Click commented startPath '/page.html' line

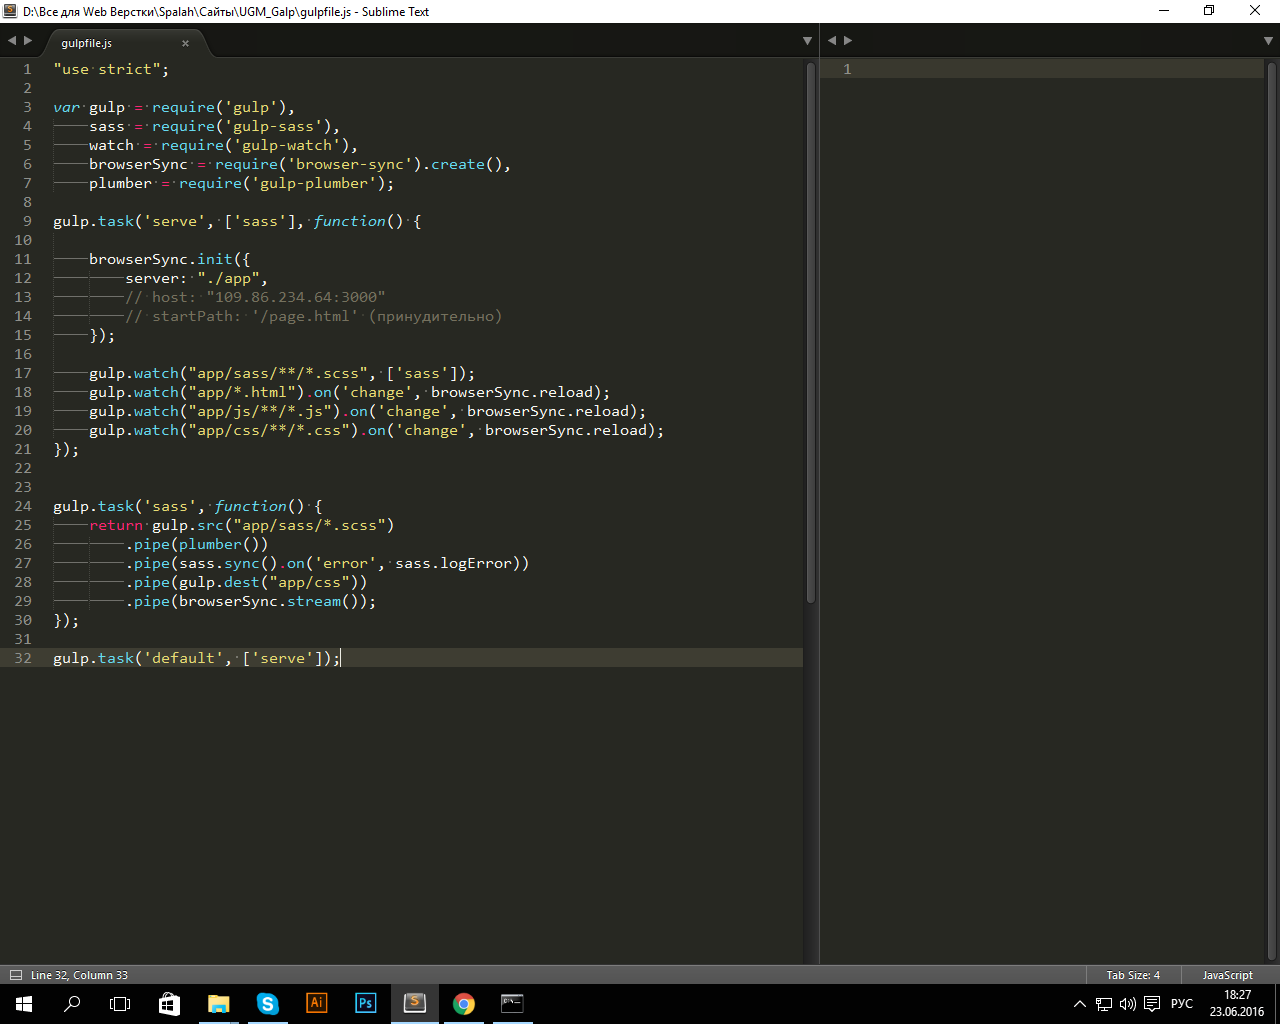pos(313,316)
